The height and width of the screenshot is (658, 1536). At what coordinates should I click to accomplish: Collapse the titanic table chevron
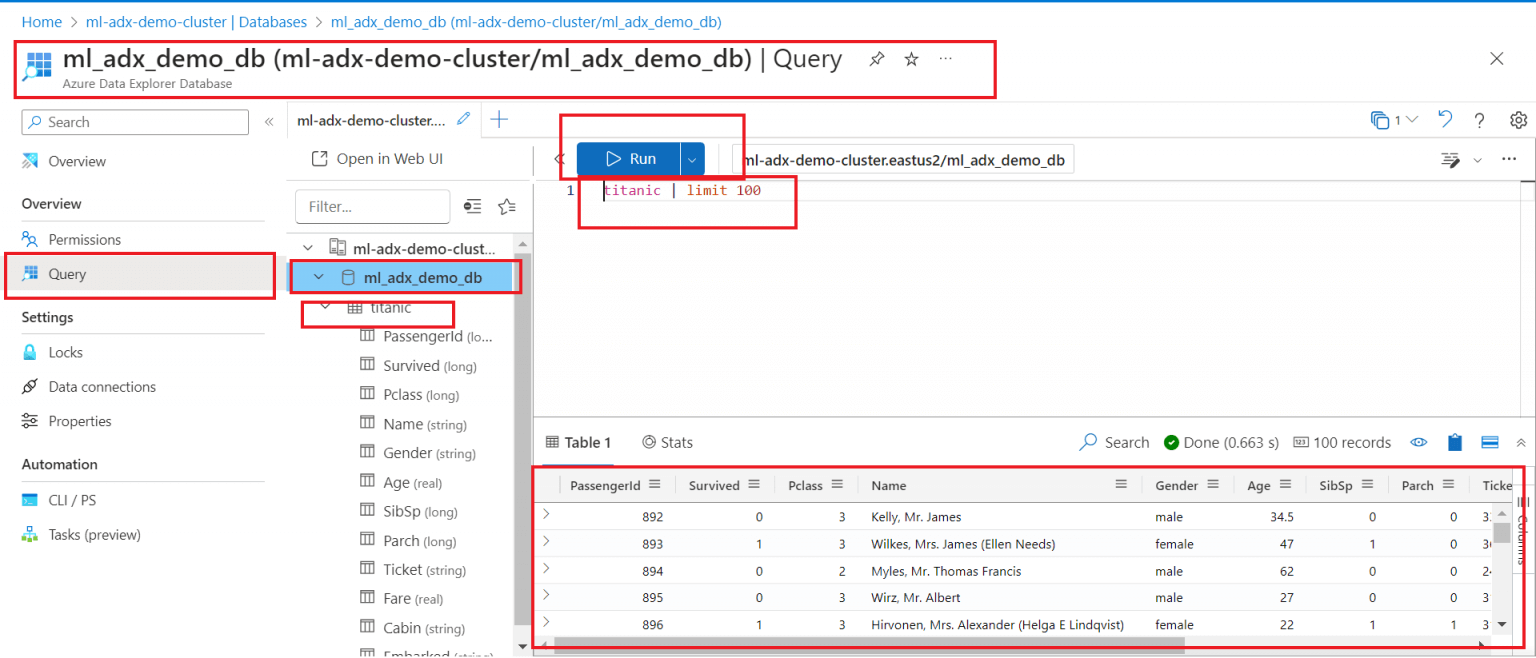[x=325, y=307]
